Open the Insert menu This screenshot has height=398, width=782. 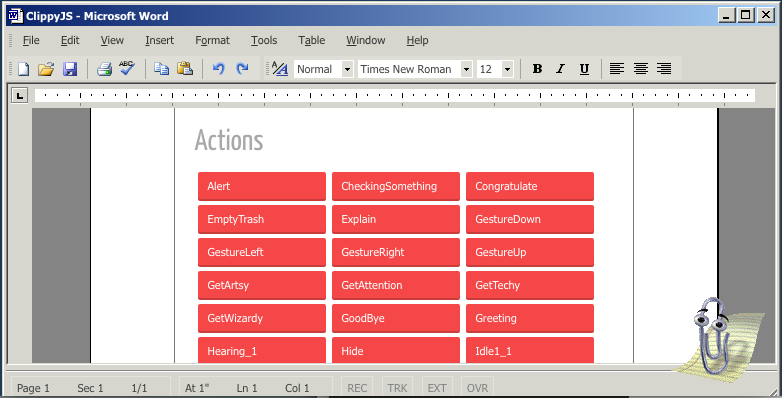160,40
